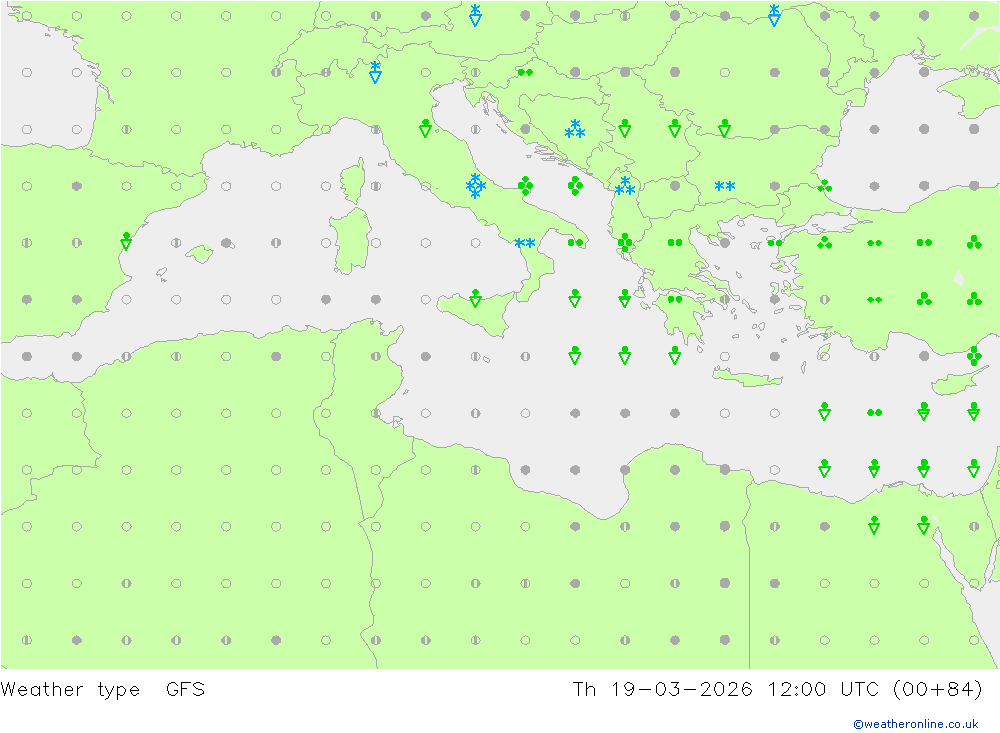Viewport: 1000px width, 733px height.
Task: Open the ©weatheronline.co.uk link
Action: tap(915, 724)
